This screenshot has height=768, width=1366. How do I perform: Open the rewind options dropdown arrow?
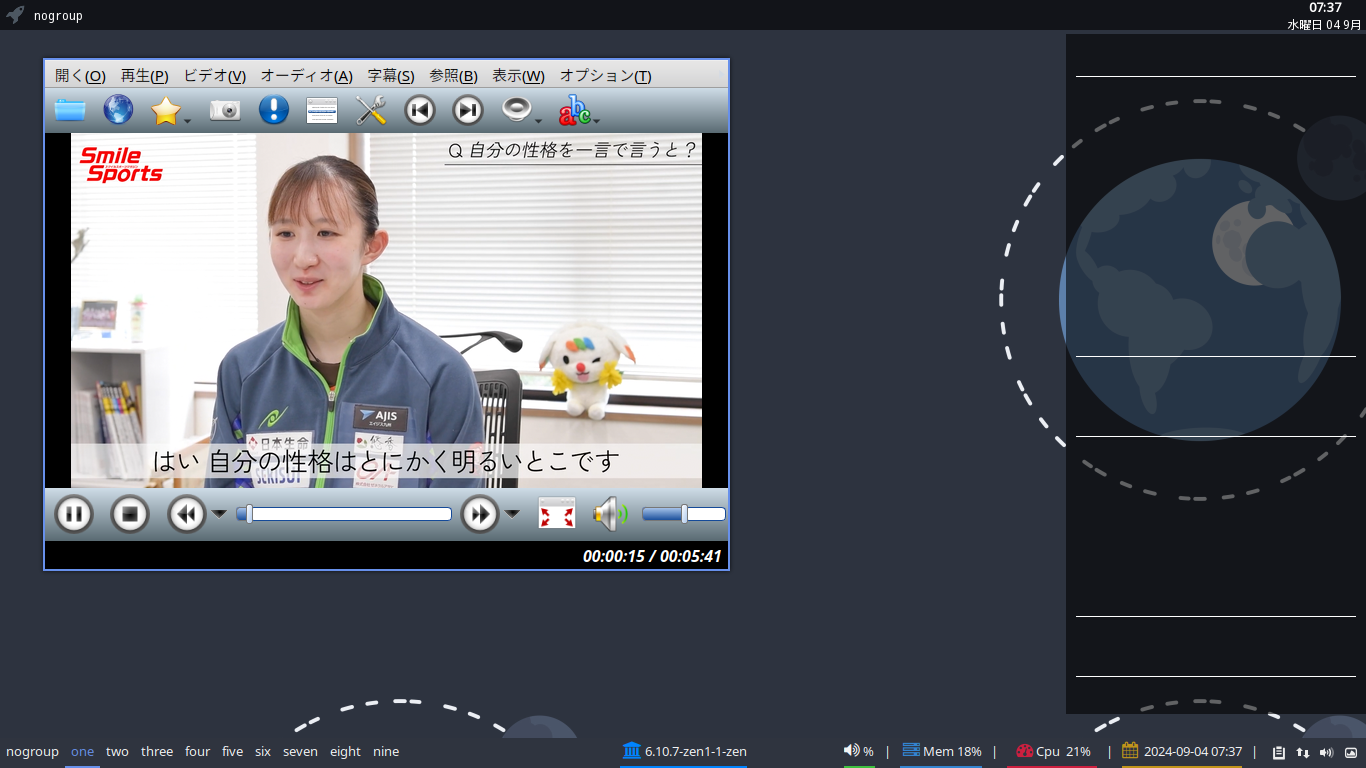click(219, 514)
